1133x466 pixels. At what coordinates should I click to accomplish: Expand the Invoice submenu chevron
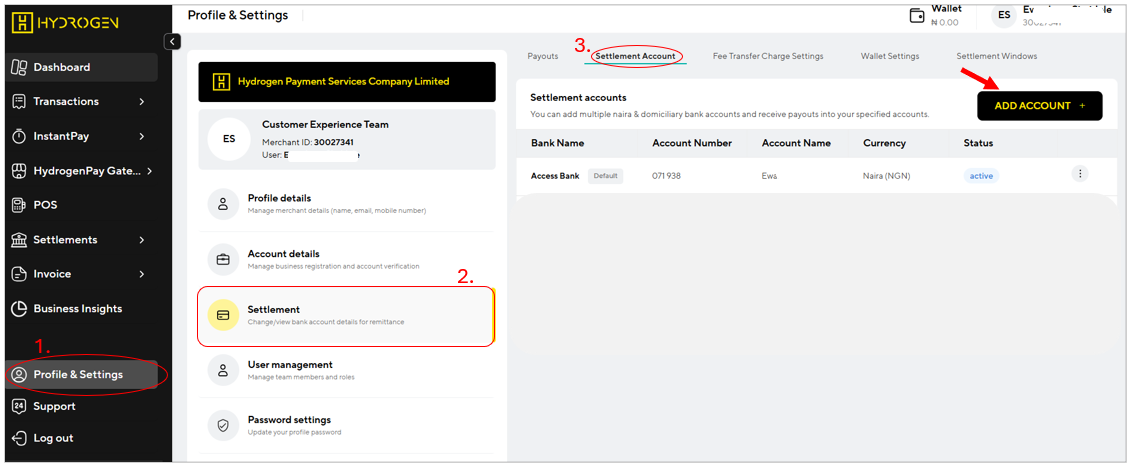click(x=142, y=274)
